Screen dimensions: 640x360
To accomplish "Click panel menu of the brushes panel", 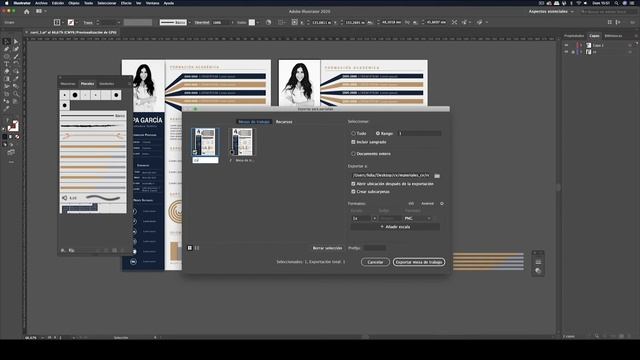I will [x=129, y=84].
